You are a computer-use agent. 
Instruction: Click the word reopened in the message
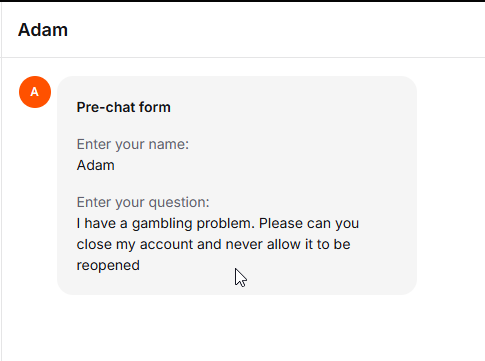pyautogui.click(x=108, y=266)
